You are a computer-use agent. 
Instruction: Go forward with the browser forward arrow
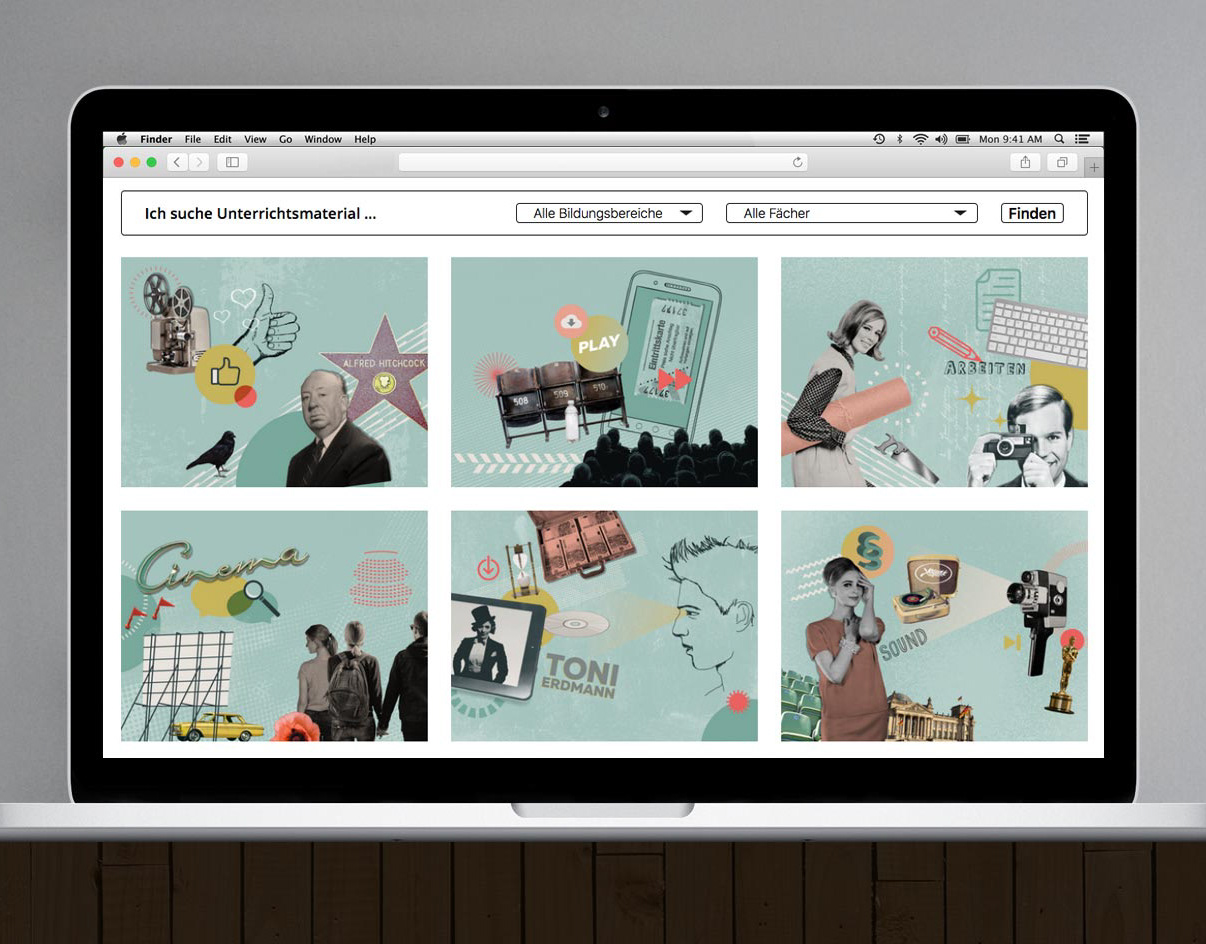(x=199, y=162)
